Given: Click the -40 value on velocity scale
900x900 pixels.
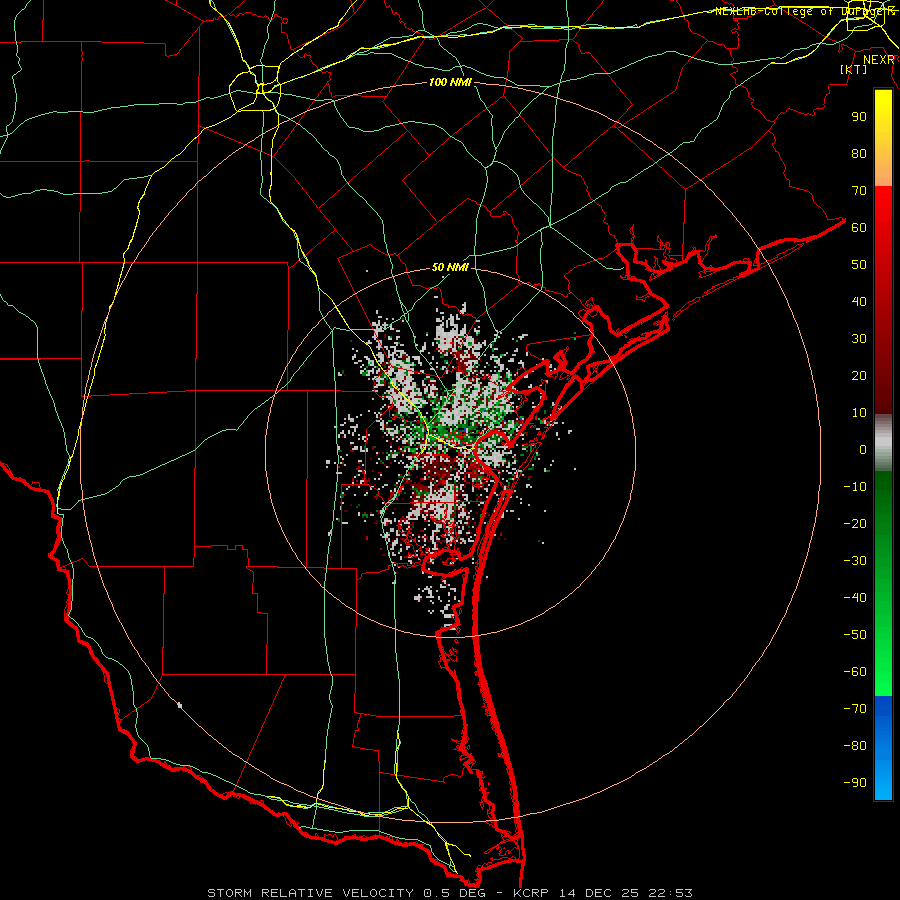Looking at the screenshot, I should click(855, 598).
